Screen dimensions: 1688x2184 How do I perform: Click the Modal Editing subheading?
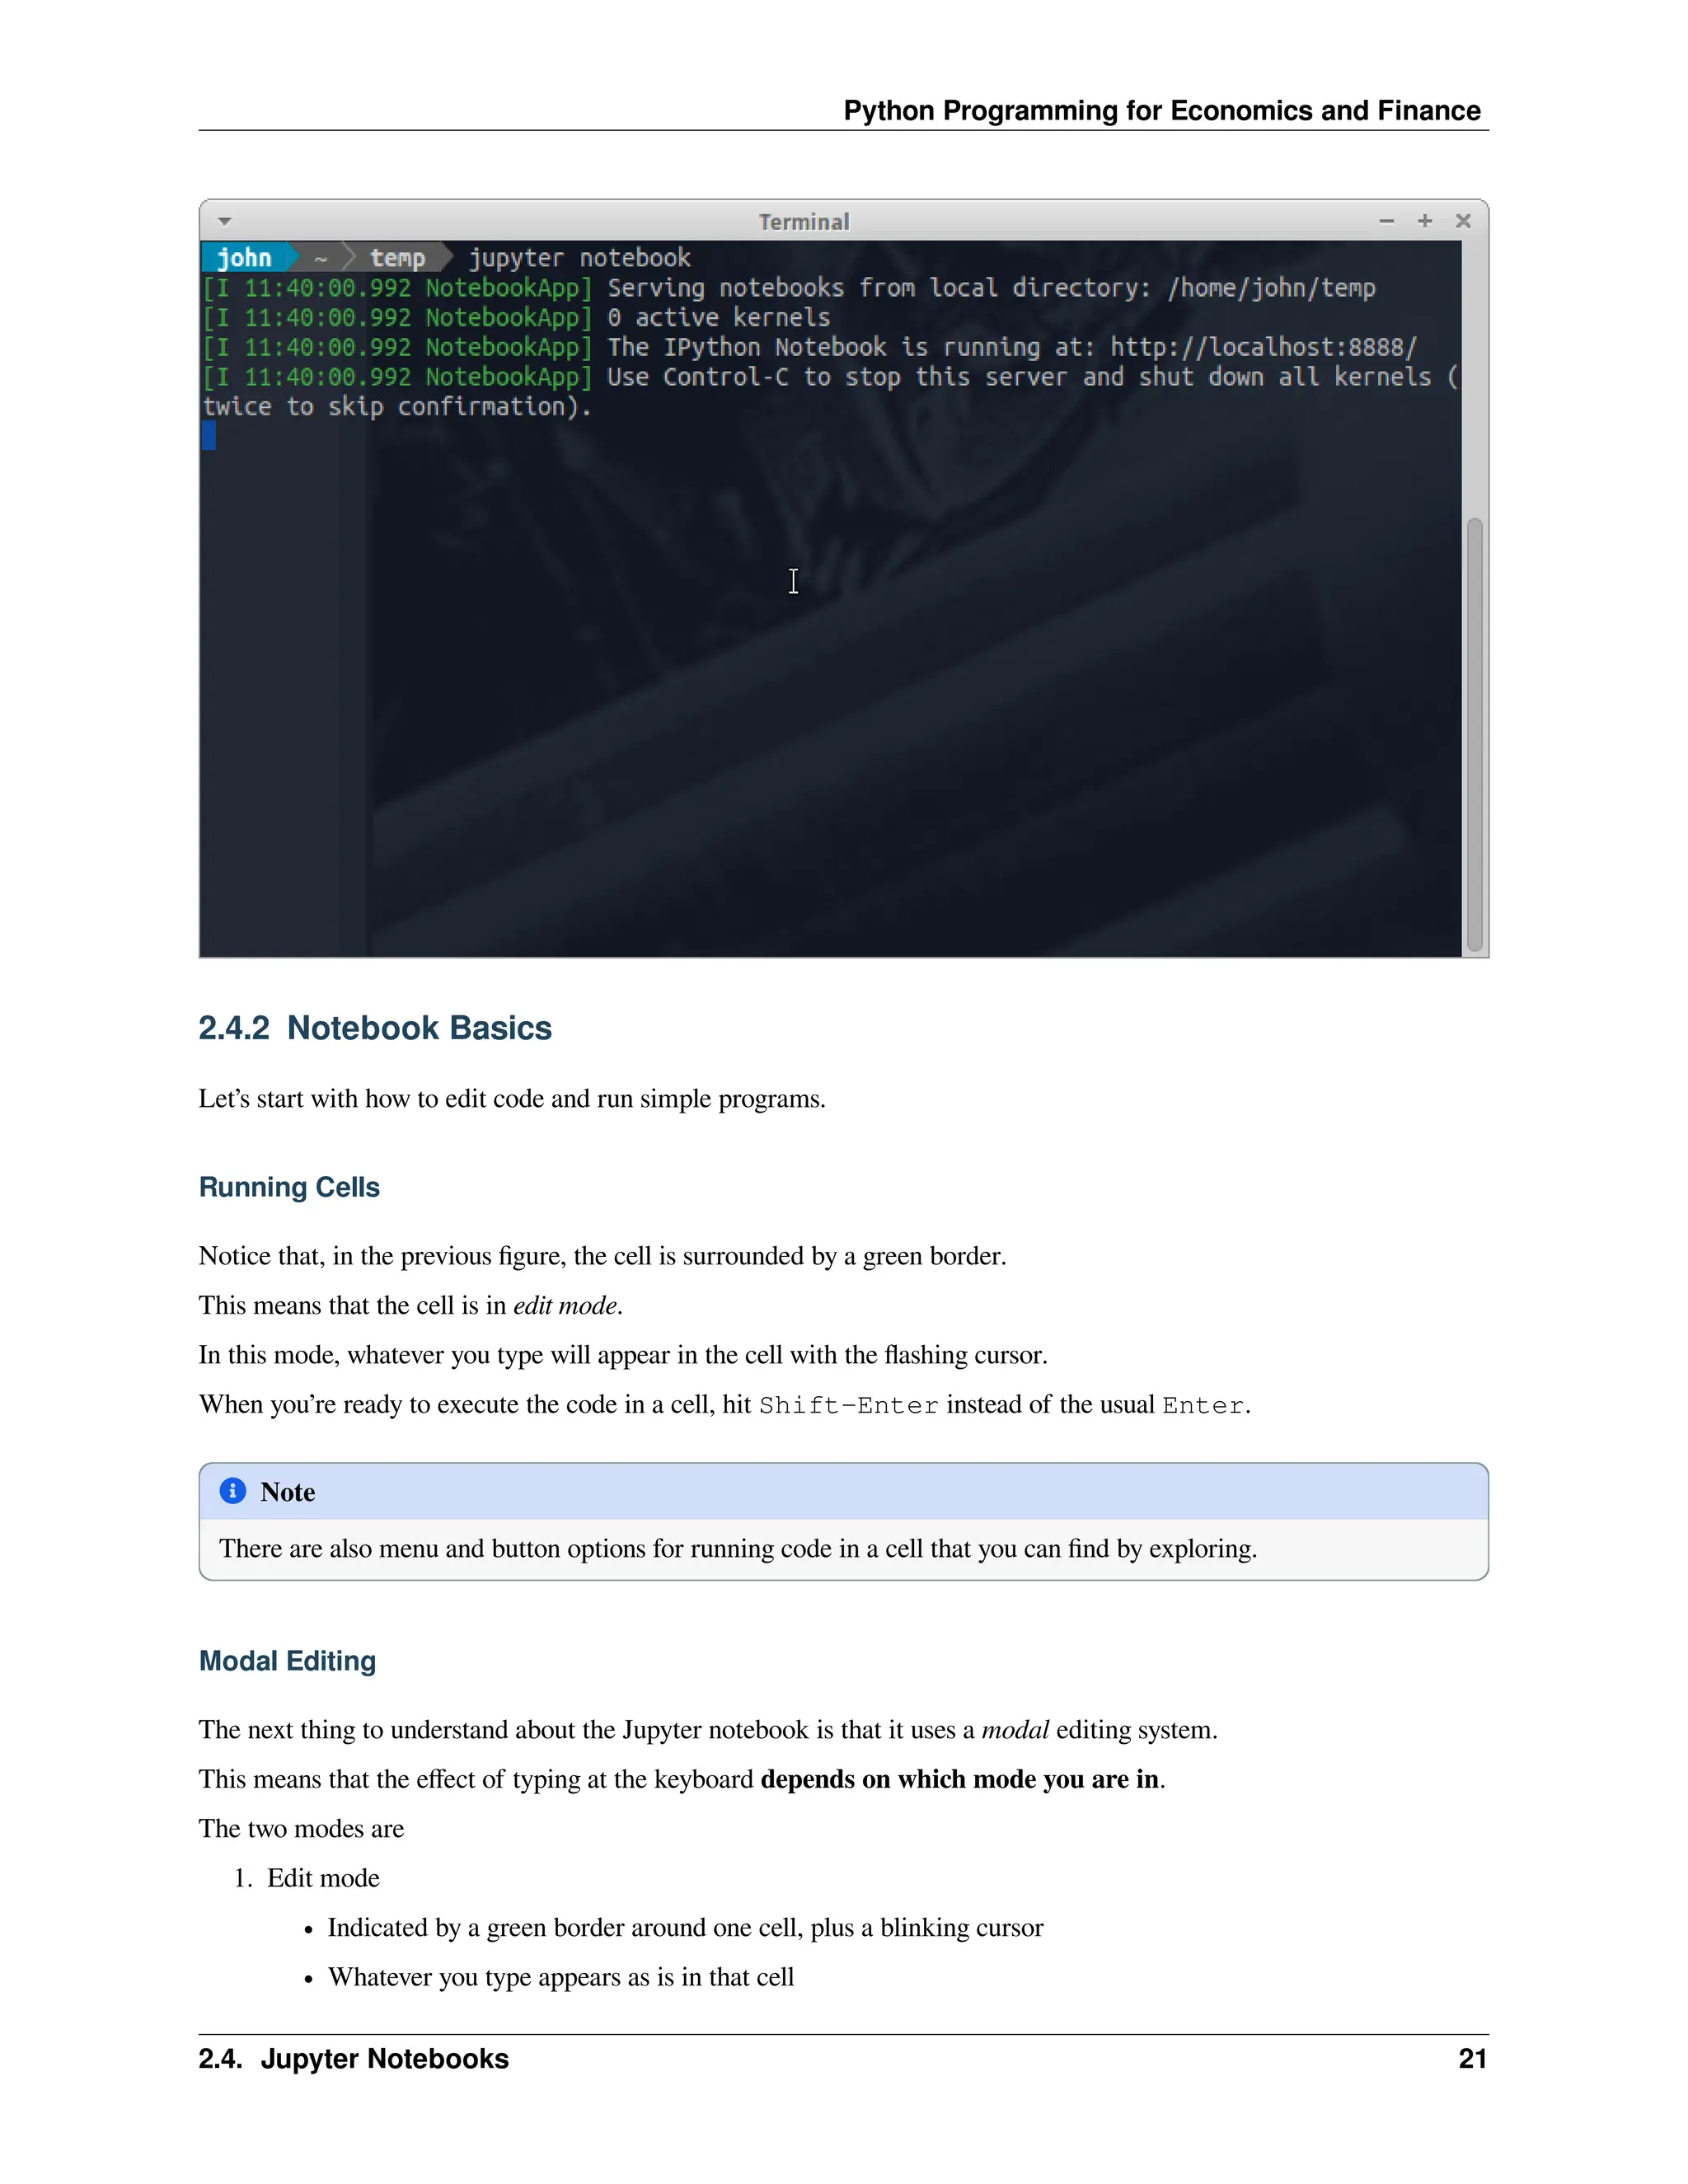[x=288, y=1661]
